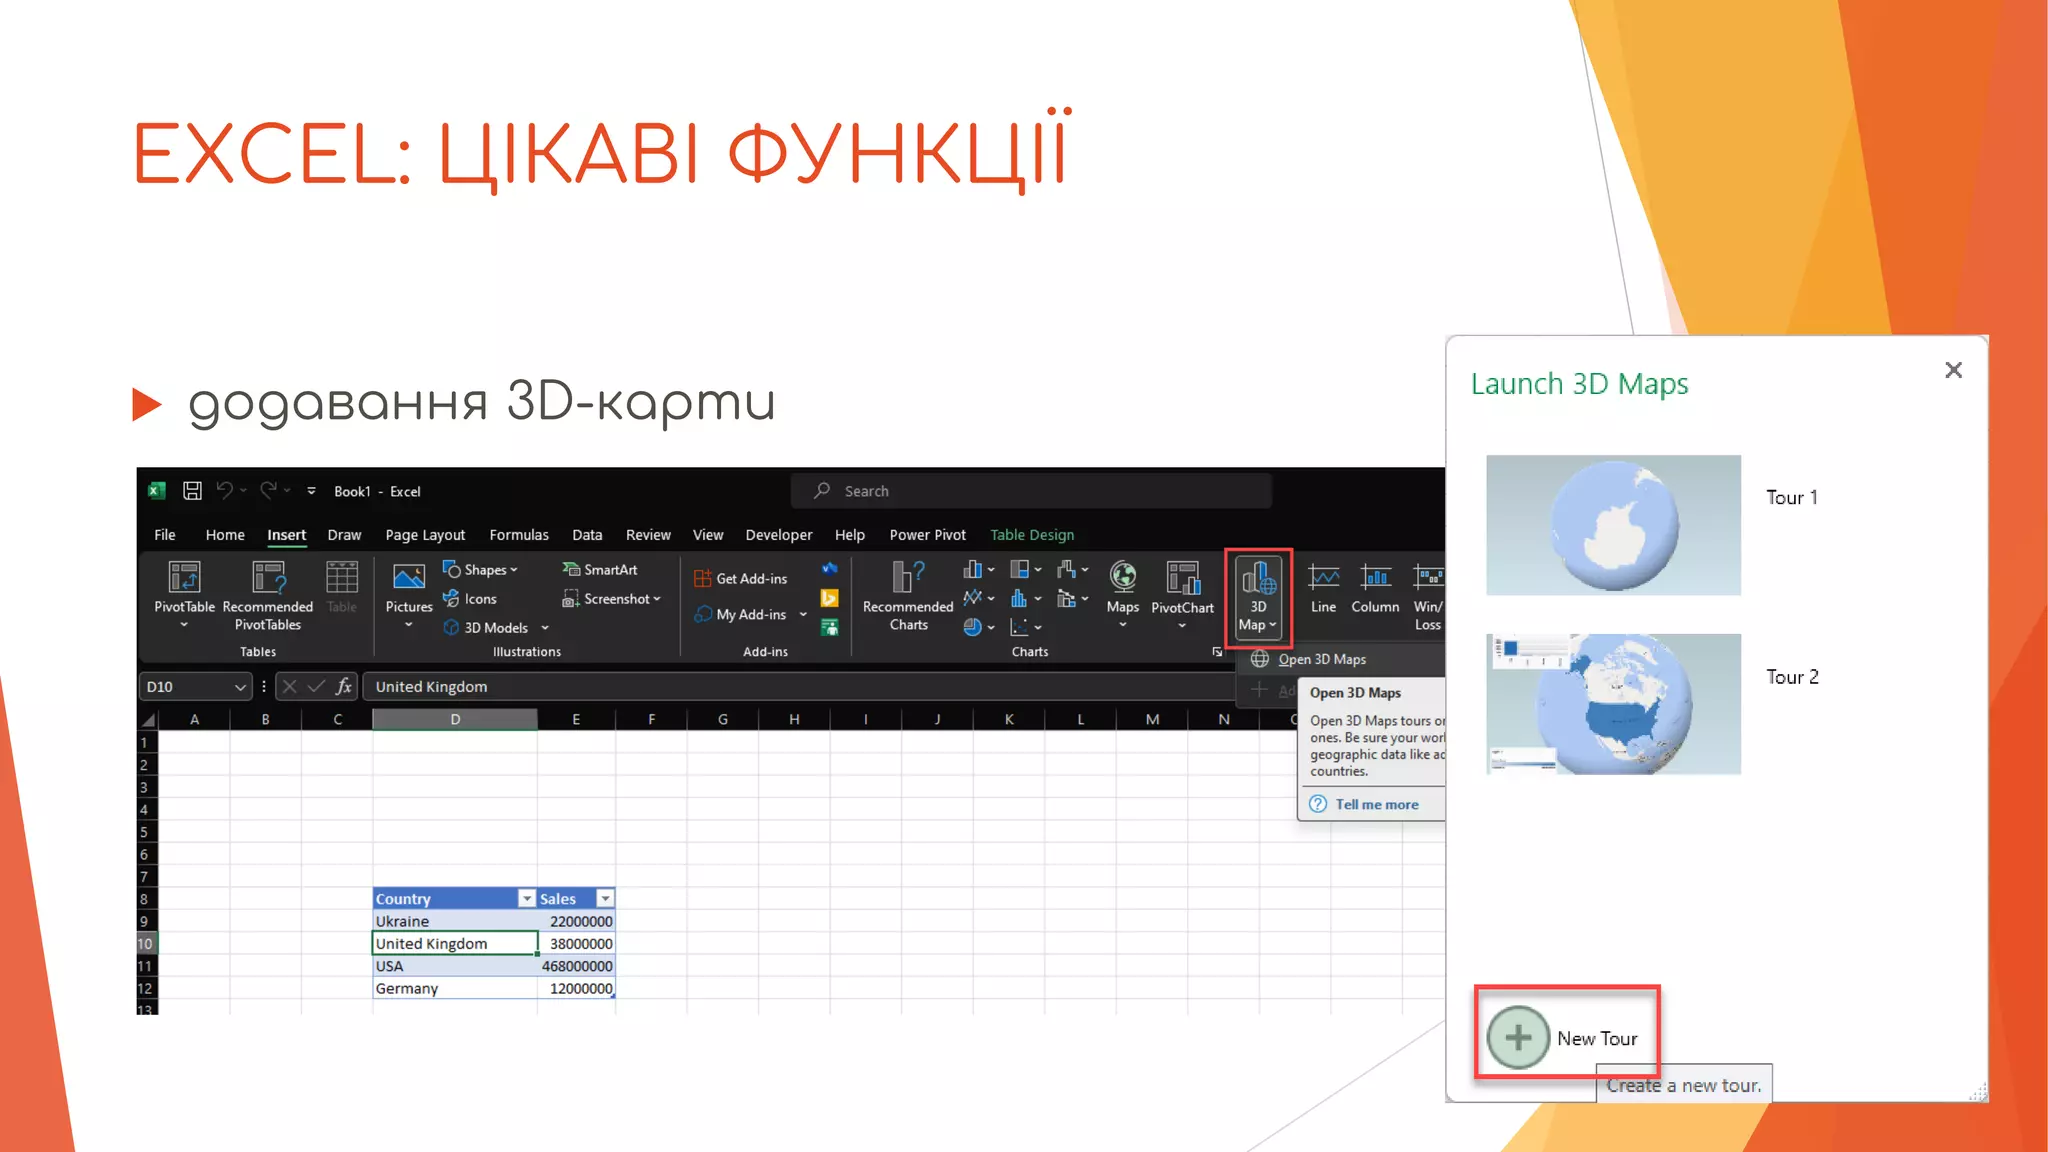Image resolution: width=2048 pixels, height=1152 pixels.
Task: Select the USA cell
Action: coord(454,966)
